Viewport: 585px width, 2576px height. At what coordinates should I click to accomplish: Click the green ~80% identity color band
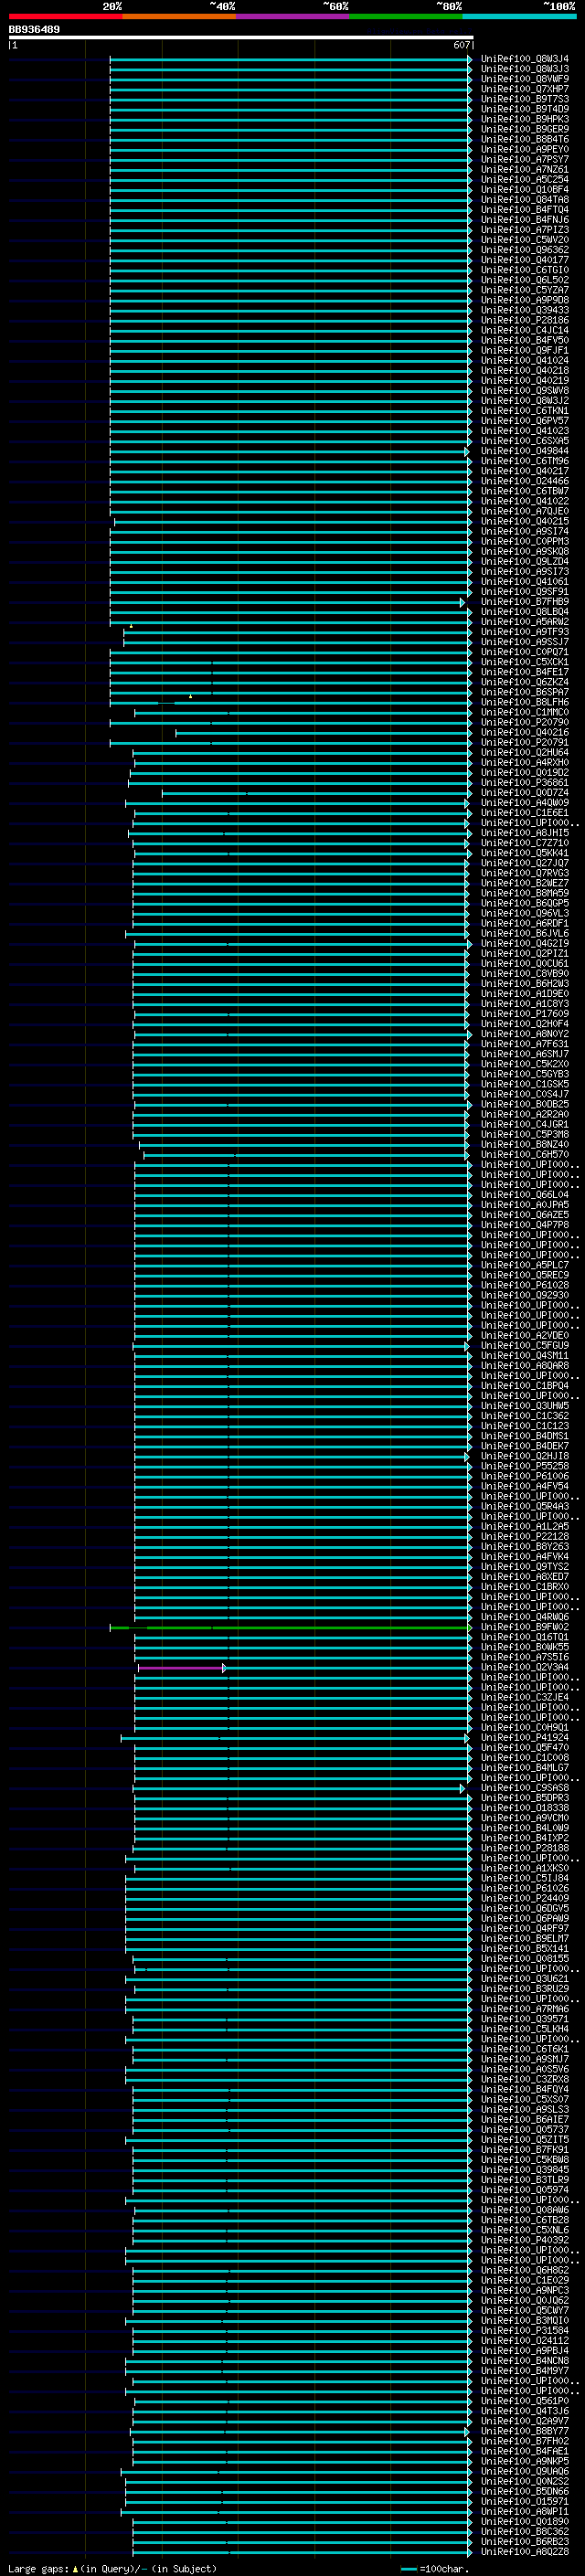coord(406,16)
